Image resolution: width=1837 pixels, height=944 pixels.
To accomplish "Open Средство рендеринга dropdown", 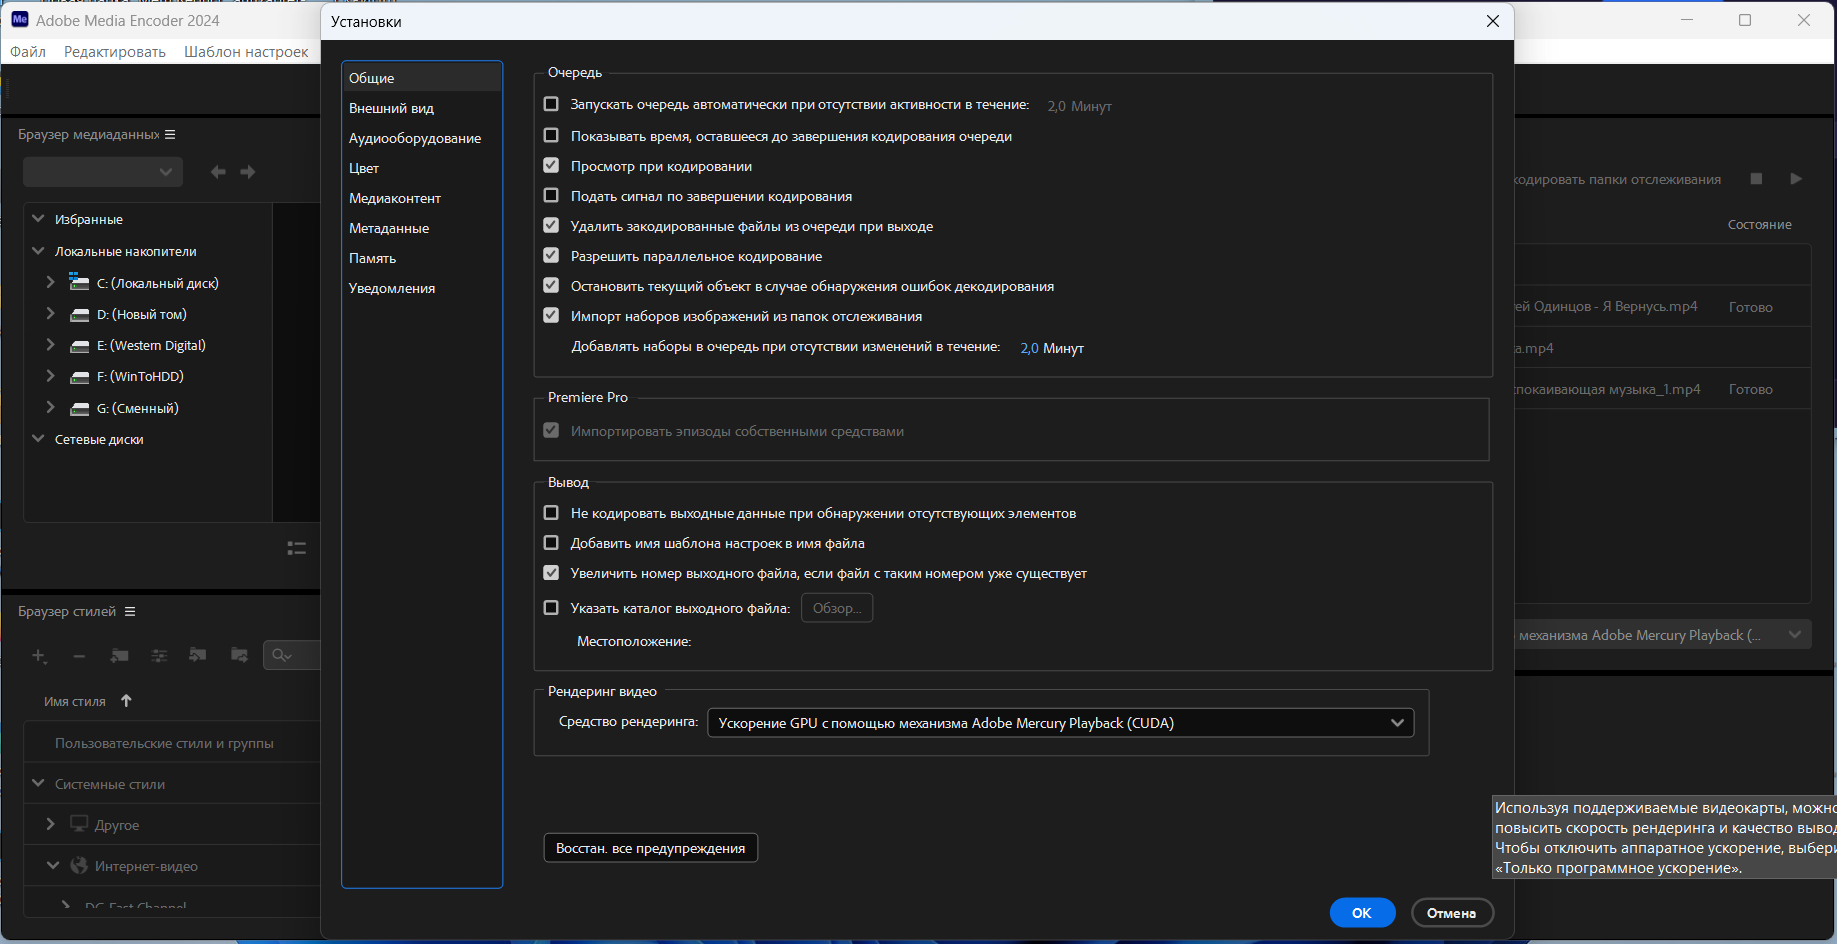I will coord(1060,723).
